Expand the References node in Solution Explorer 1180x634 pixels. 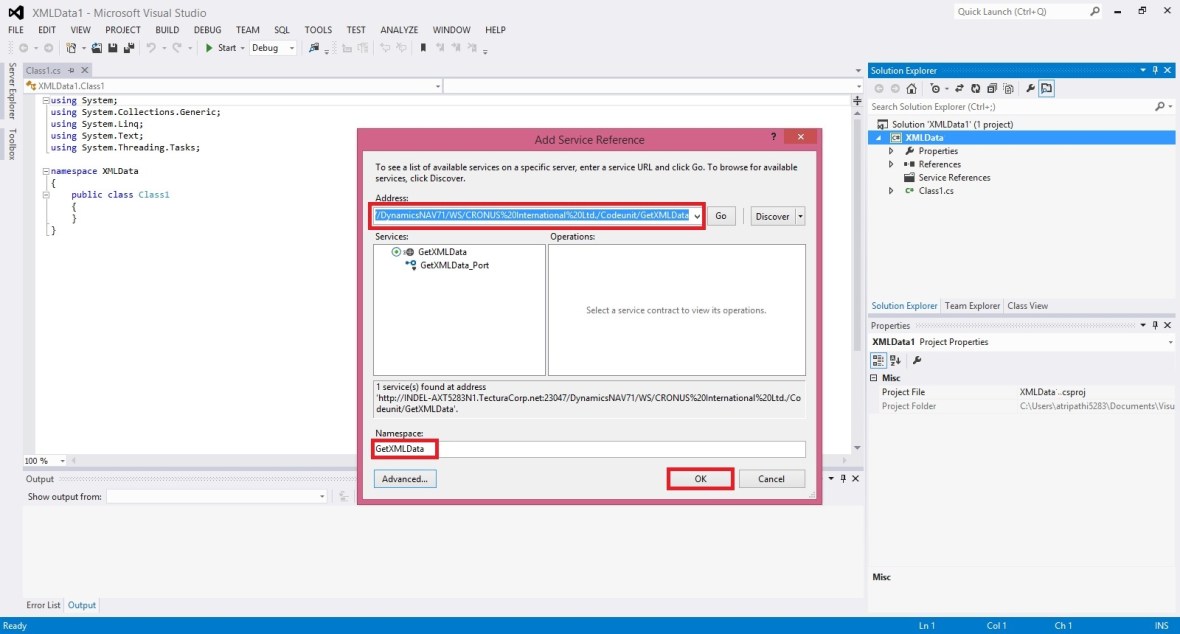(x=890, y=164)
